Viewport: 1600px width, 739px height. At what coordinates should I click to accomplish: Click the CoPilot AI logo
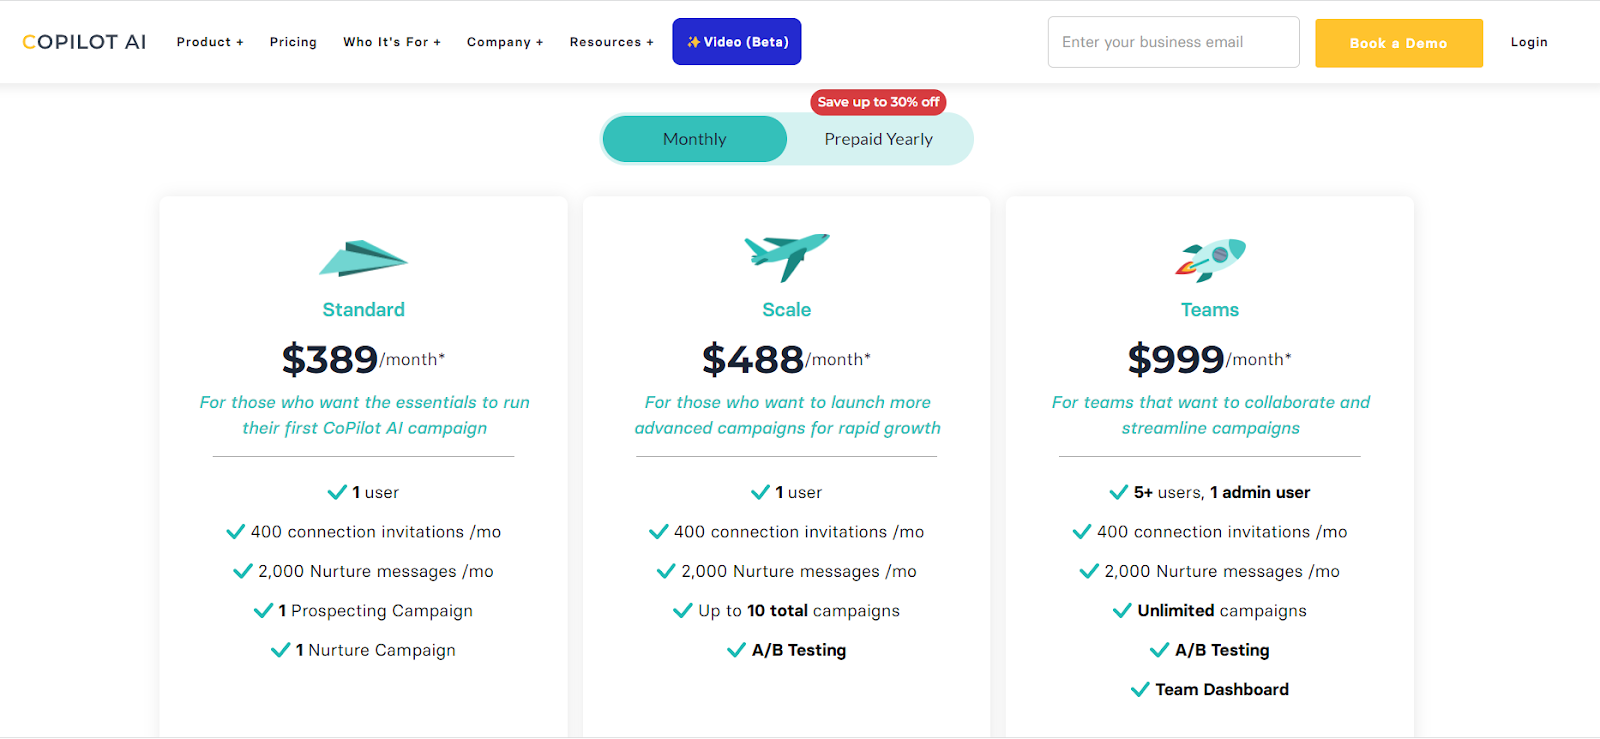click(x=84, y=42)
